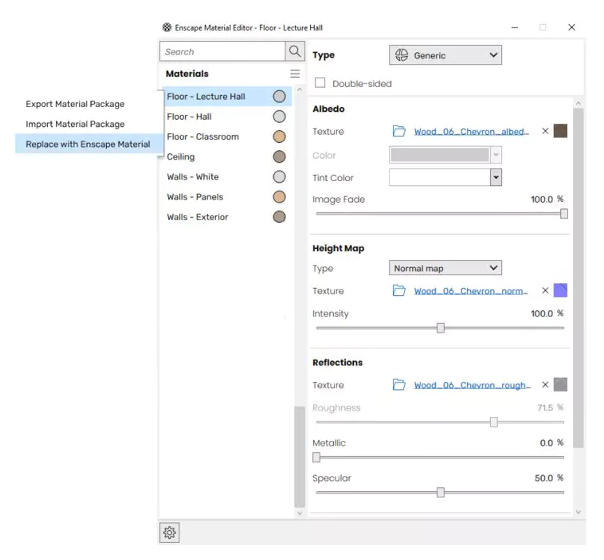Click Walls - Exterior material preview circle
Screen dimensions: 604x560
pyautogui.click(x=279, y=217)
